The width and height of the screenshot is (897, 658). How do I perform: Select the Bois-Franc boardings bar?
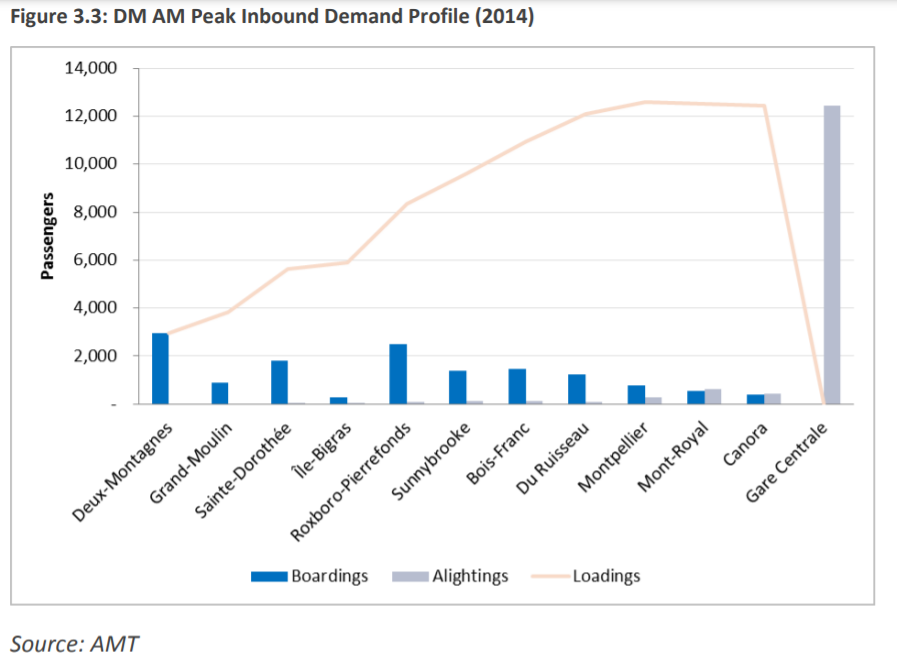[x=517, y=386]
